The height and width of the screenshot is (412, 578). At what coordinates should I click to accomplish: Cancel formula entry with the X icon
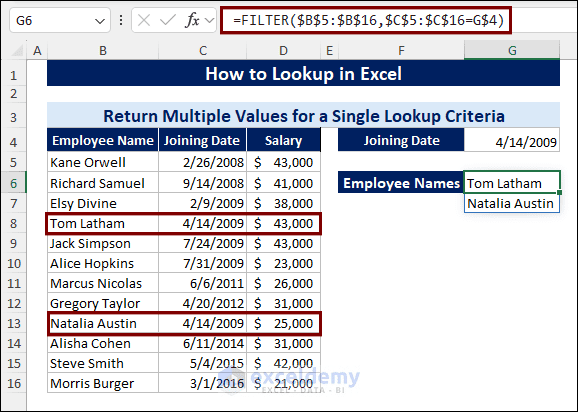coord(144,21)
